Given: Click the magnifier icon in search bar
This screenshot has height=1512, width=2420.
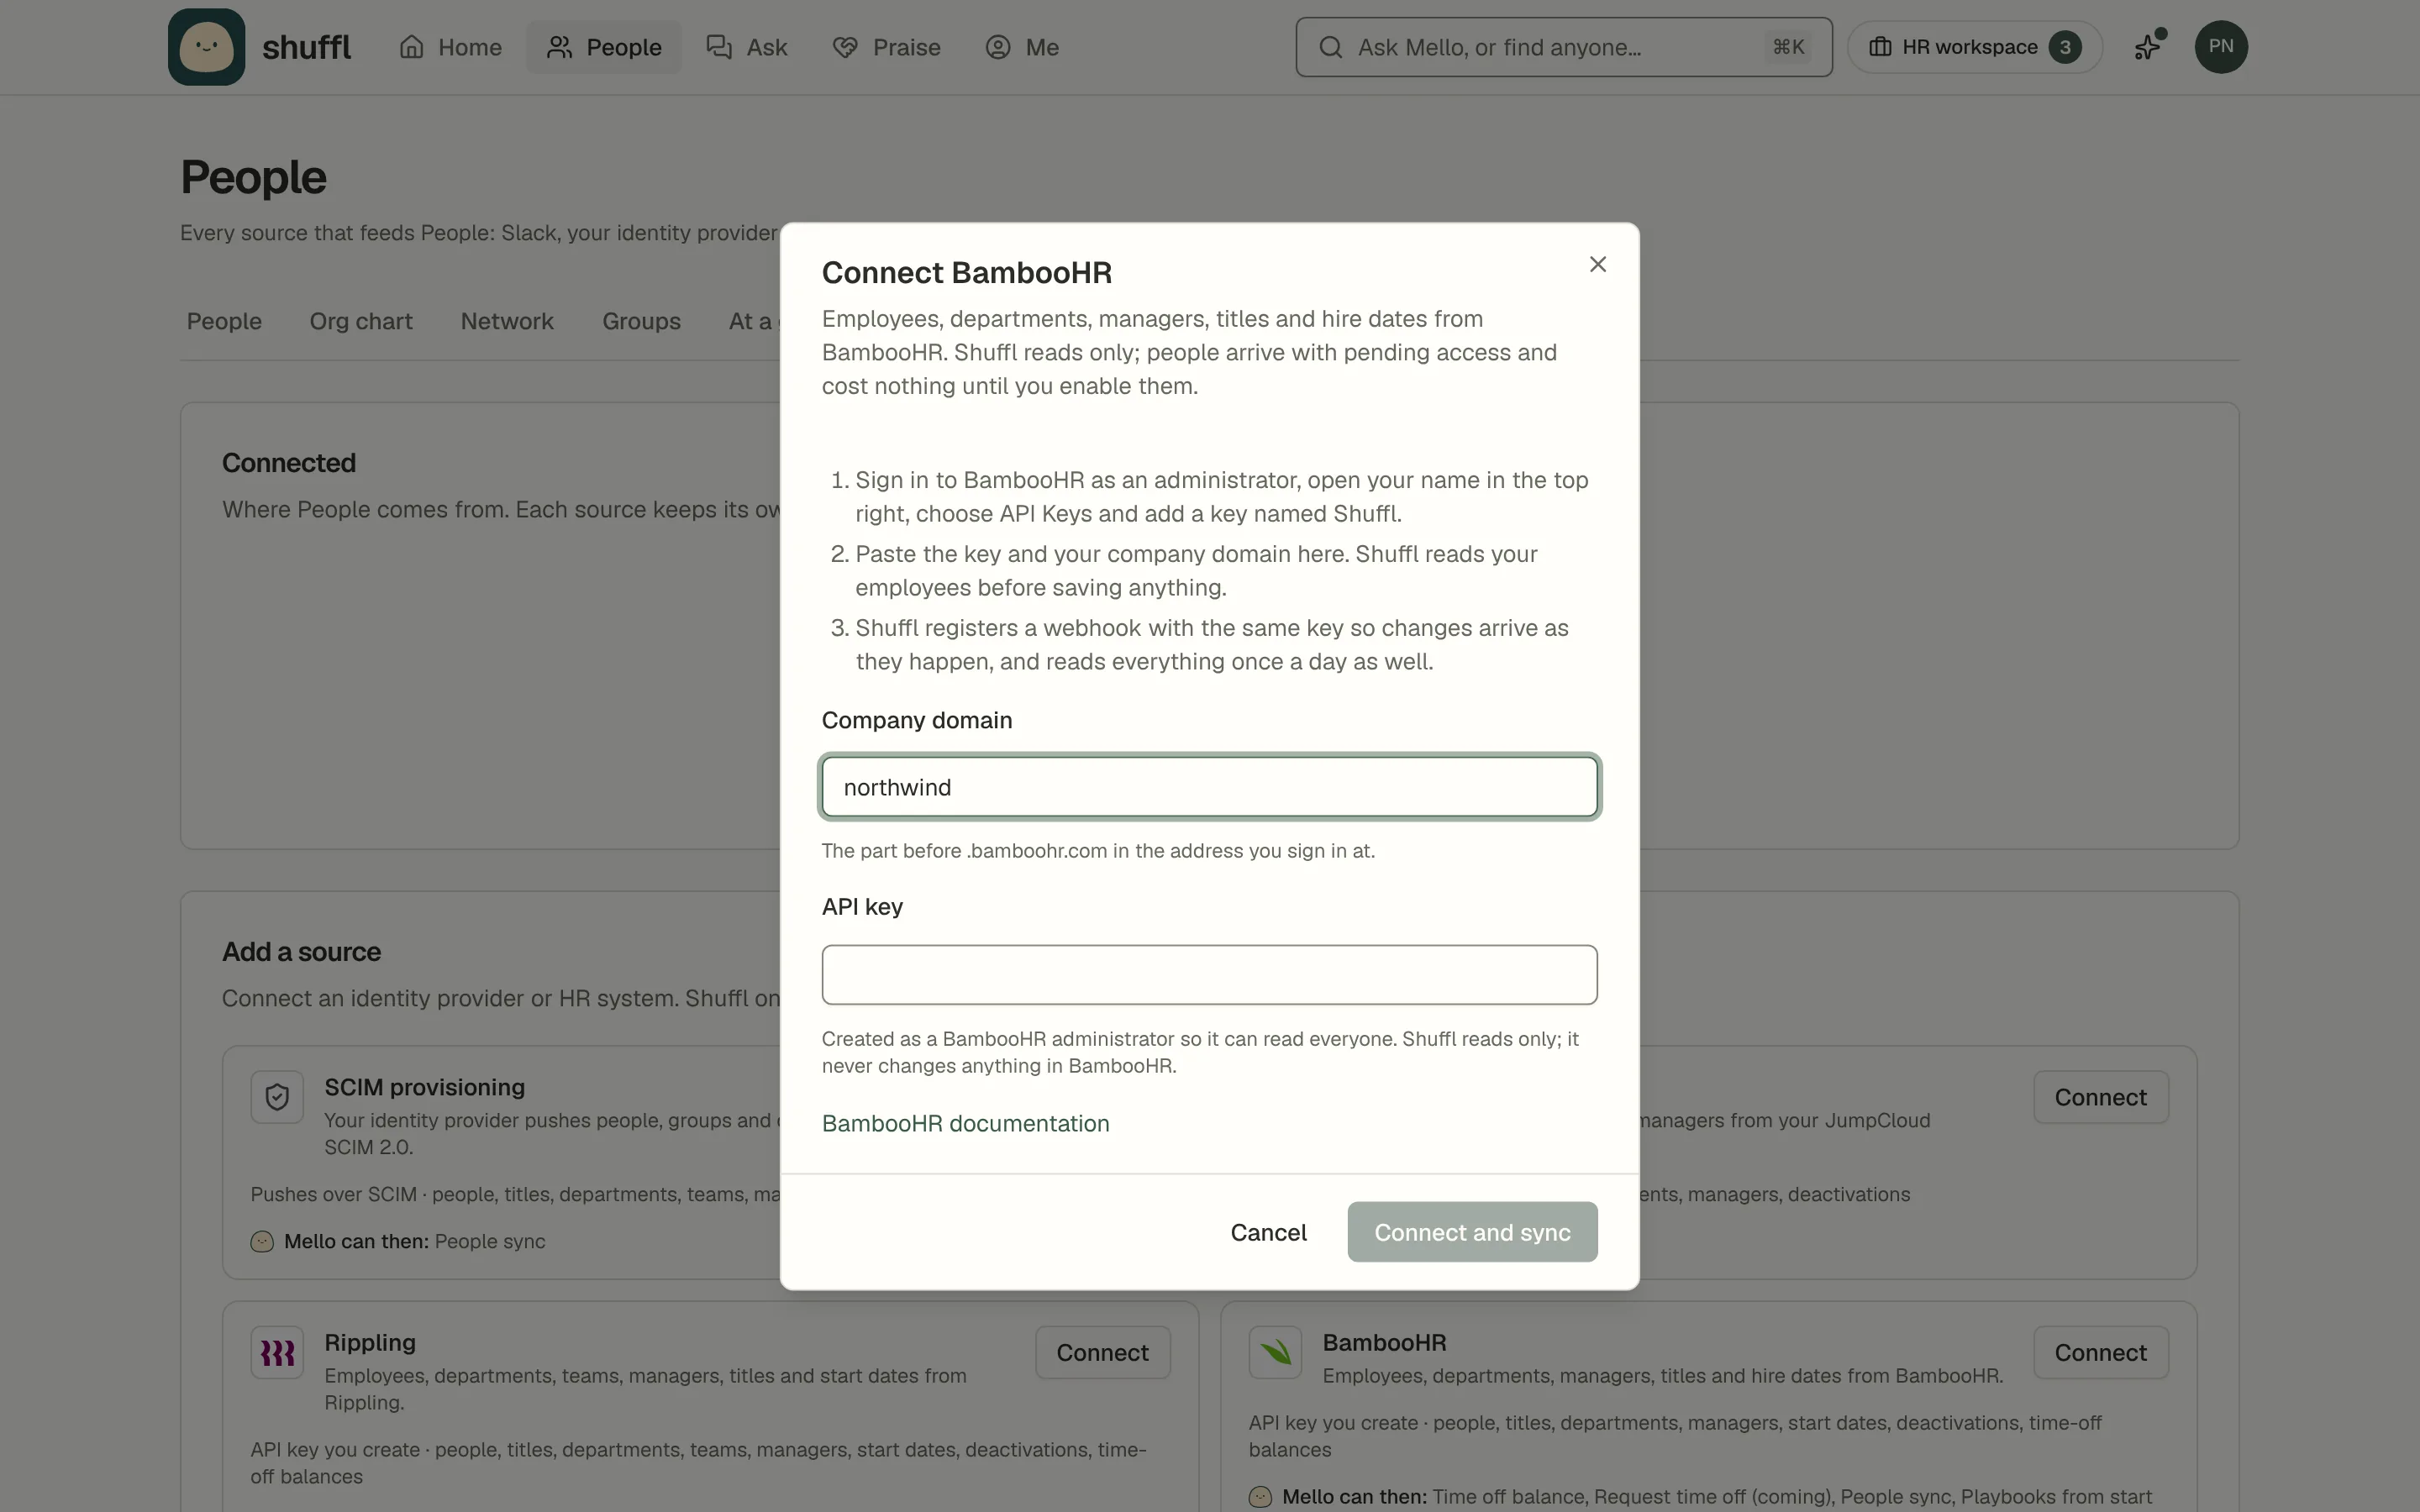Looking at the screenshot, I should coord(1330,47).
